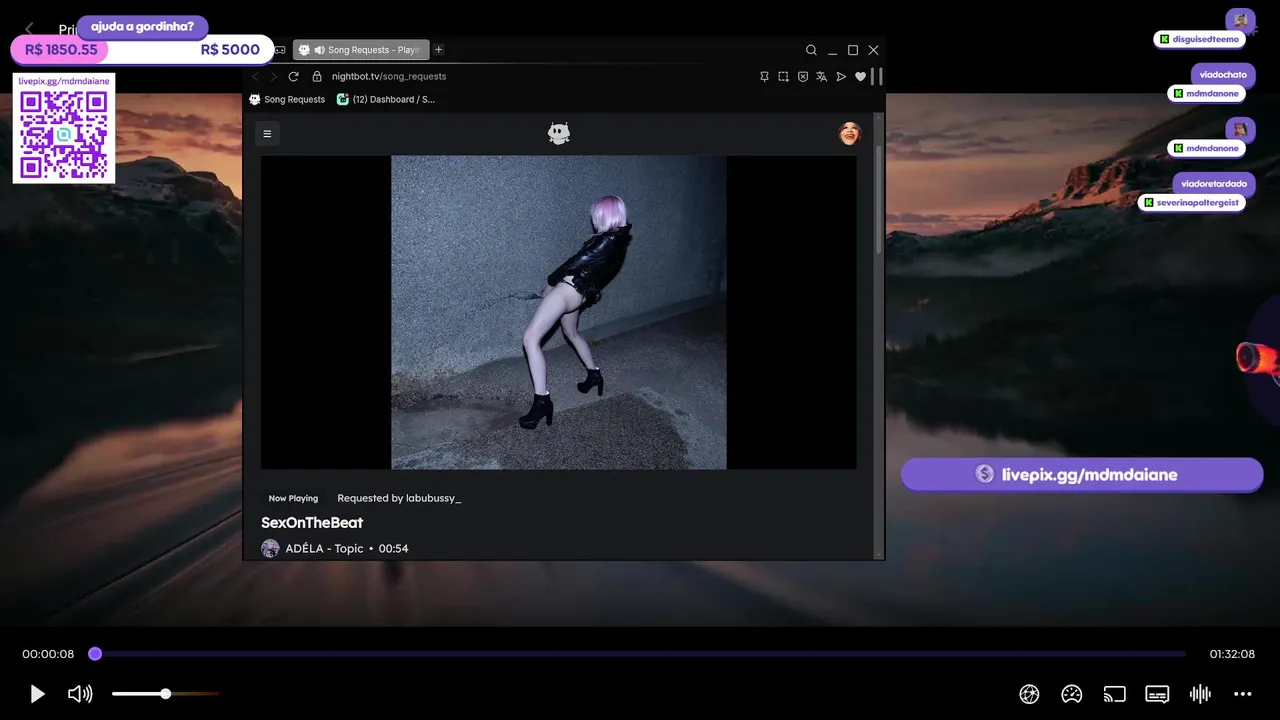
Task: Open the Song Requests bookmark
Action: (x=287, y=99)
